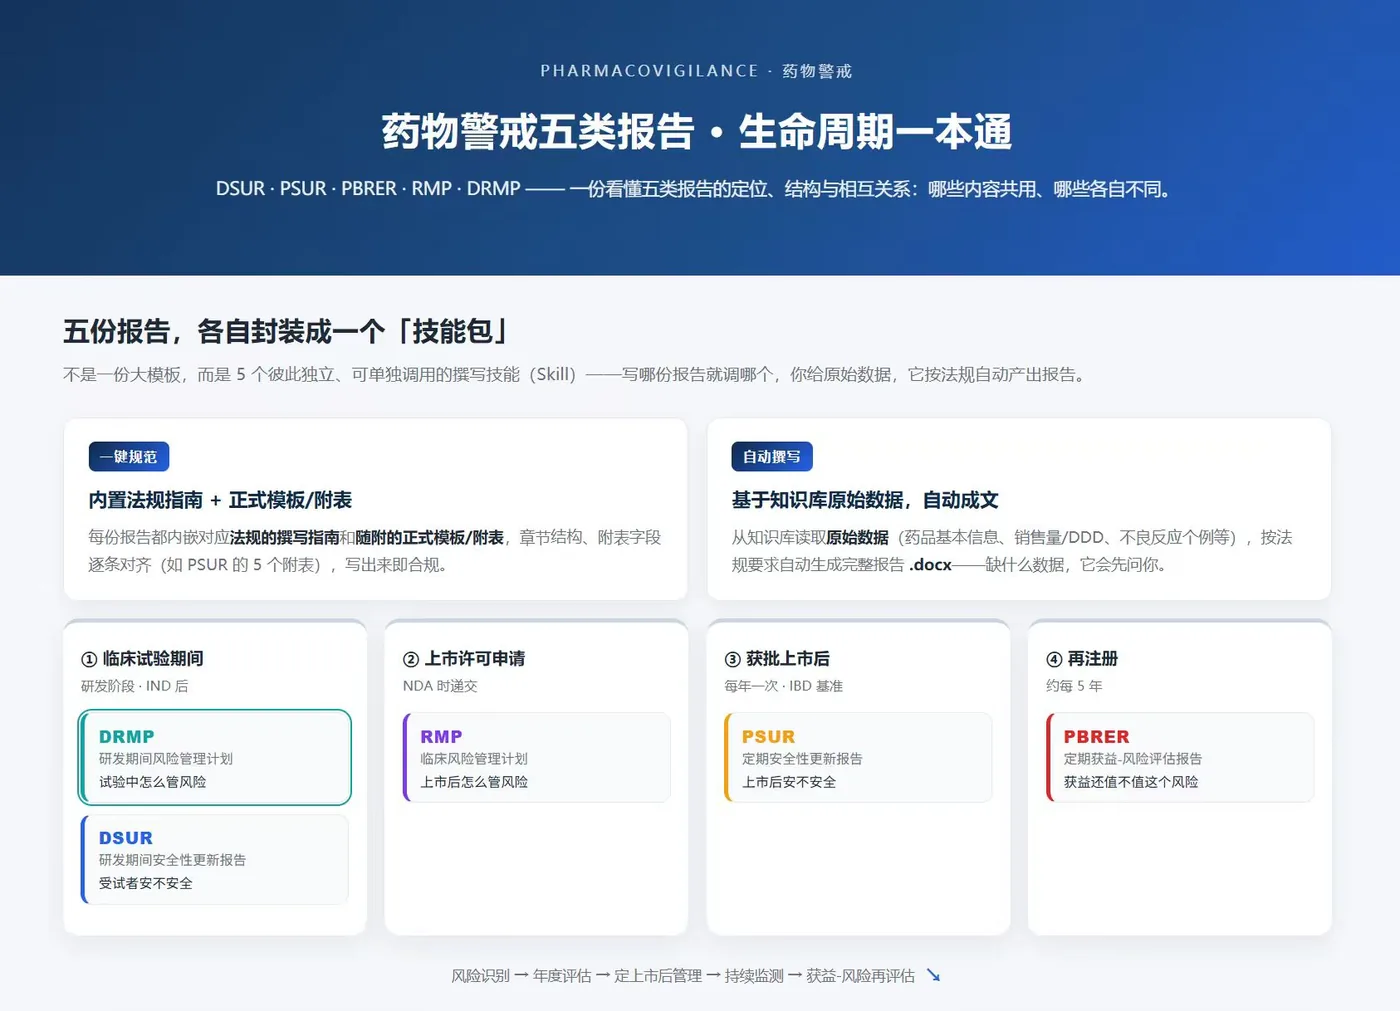Click the text 受试者安不安全
The width and height of the screenshot is (1400, 1011).
click(146, 883)
